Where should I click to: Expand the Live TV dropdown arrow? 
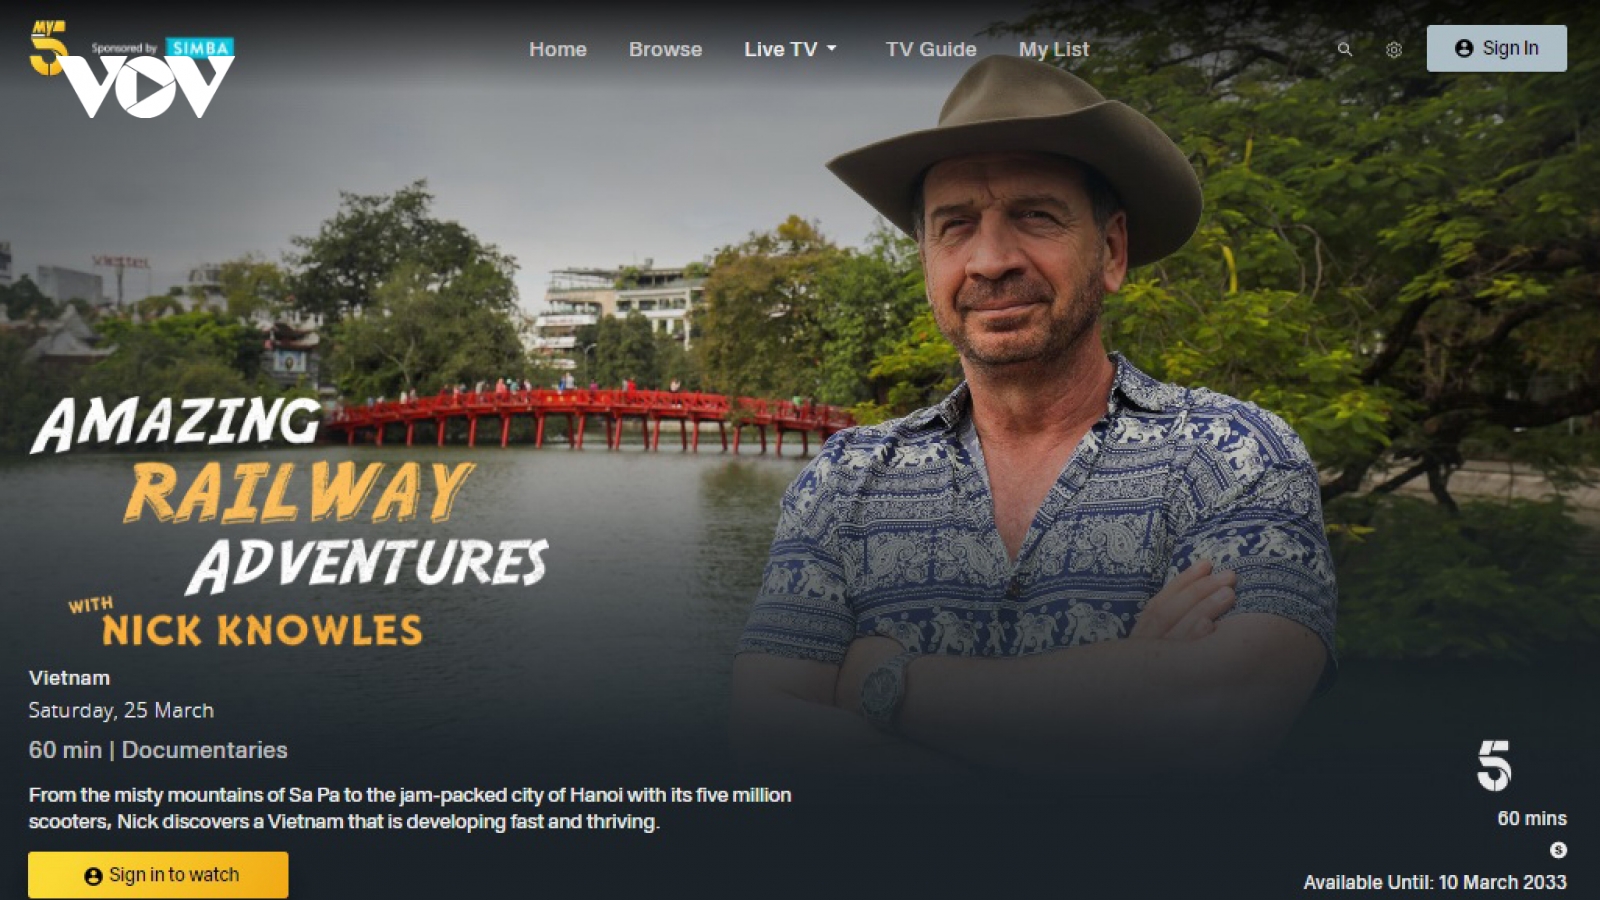click(832, 48)
